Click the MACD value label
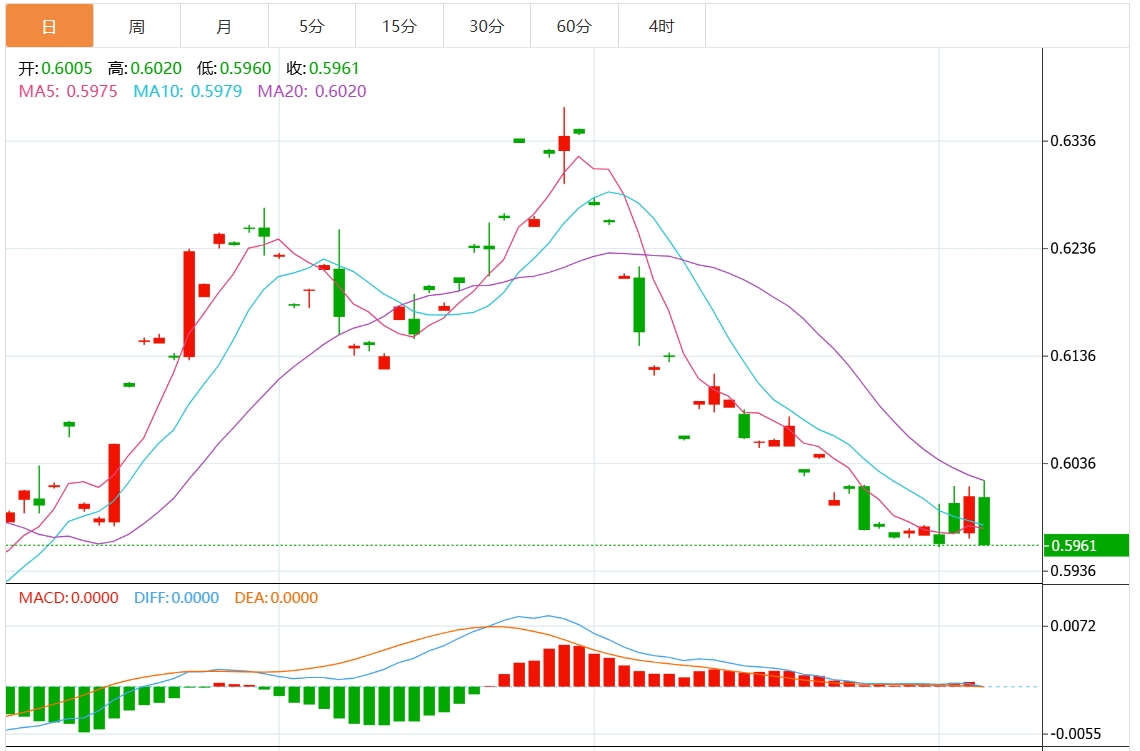Viewport: 1140px width, 751px height. click(68, 598)
